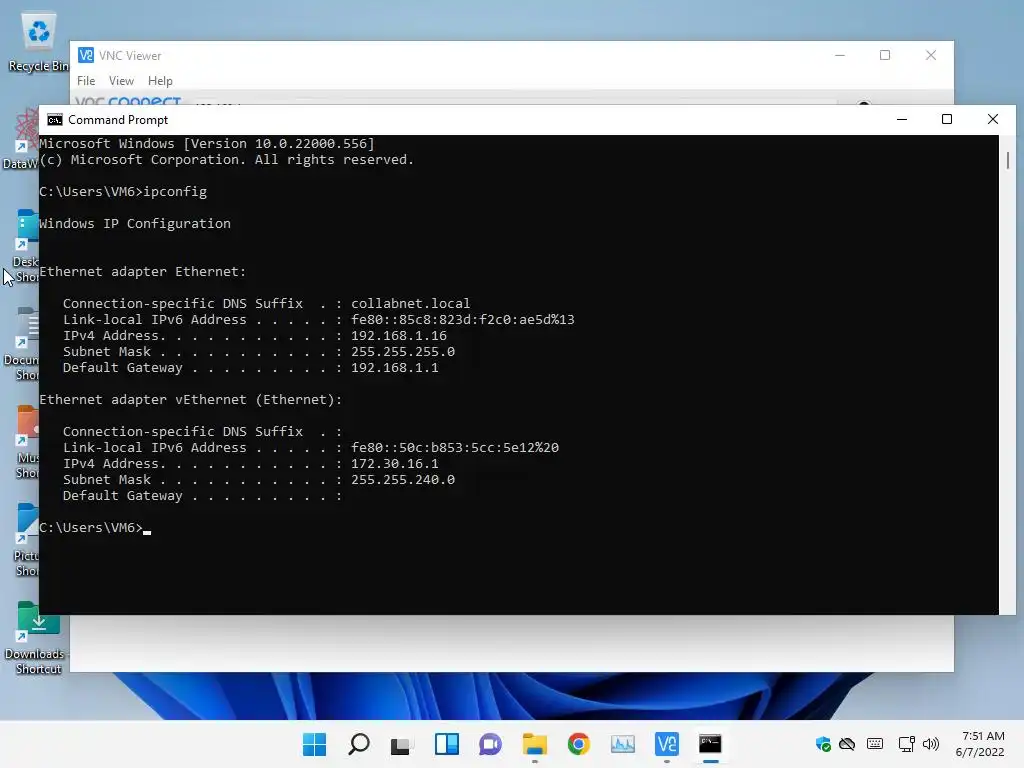
Task: Click the fe80::85c8:823d:f2c0:ae5d%13 address
Action: pos(462,319)
